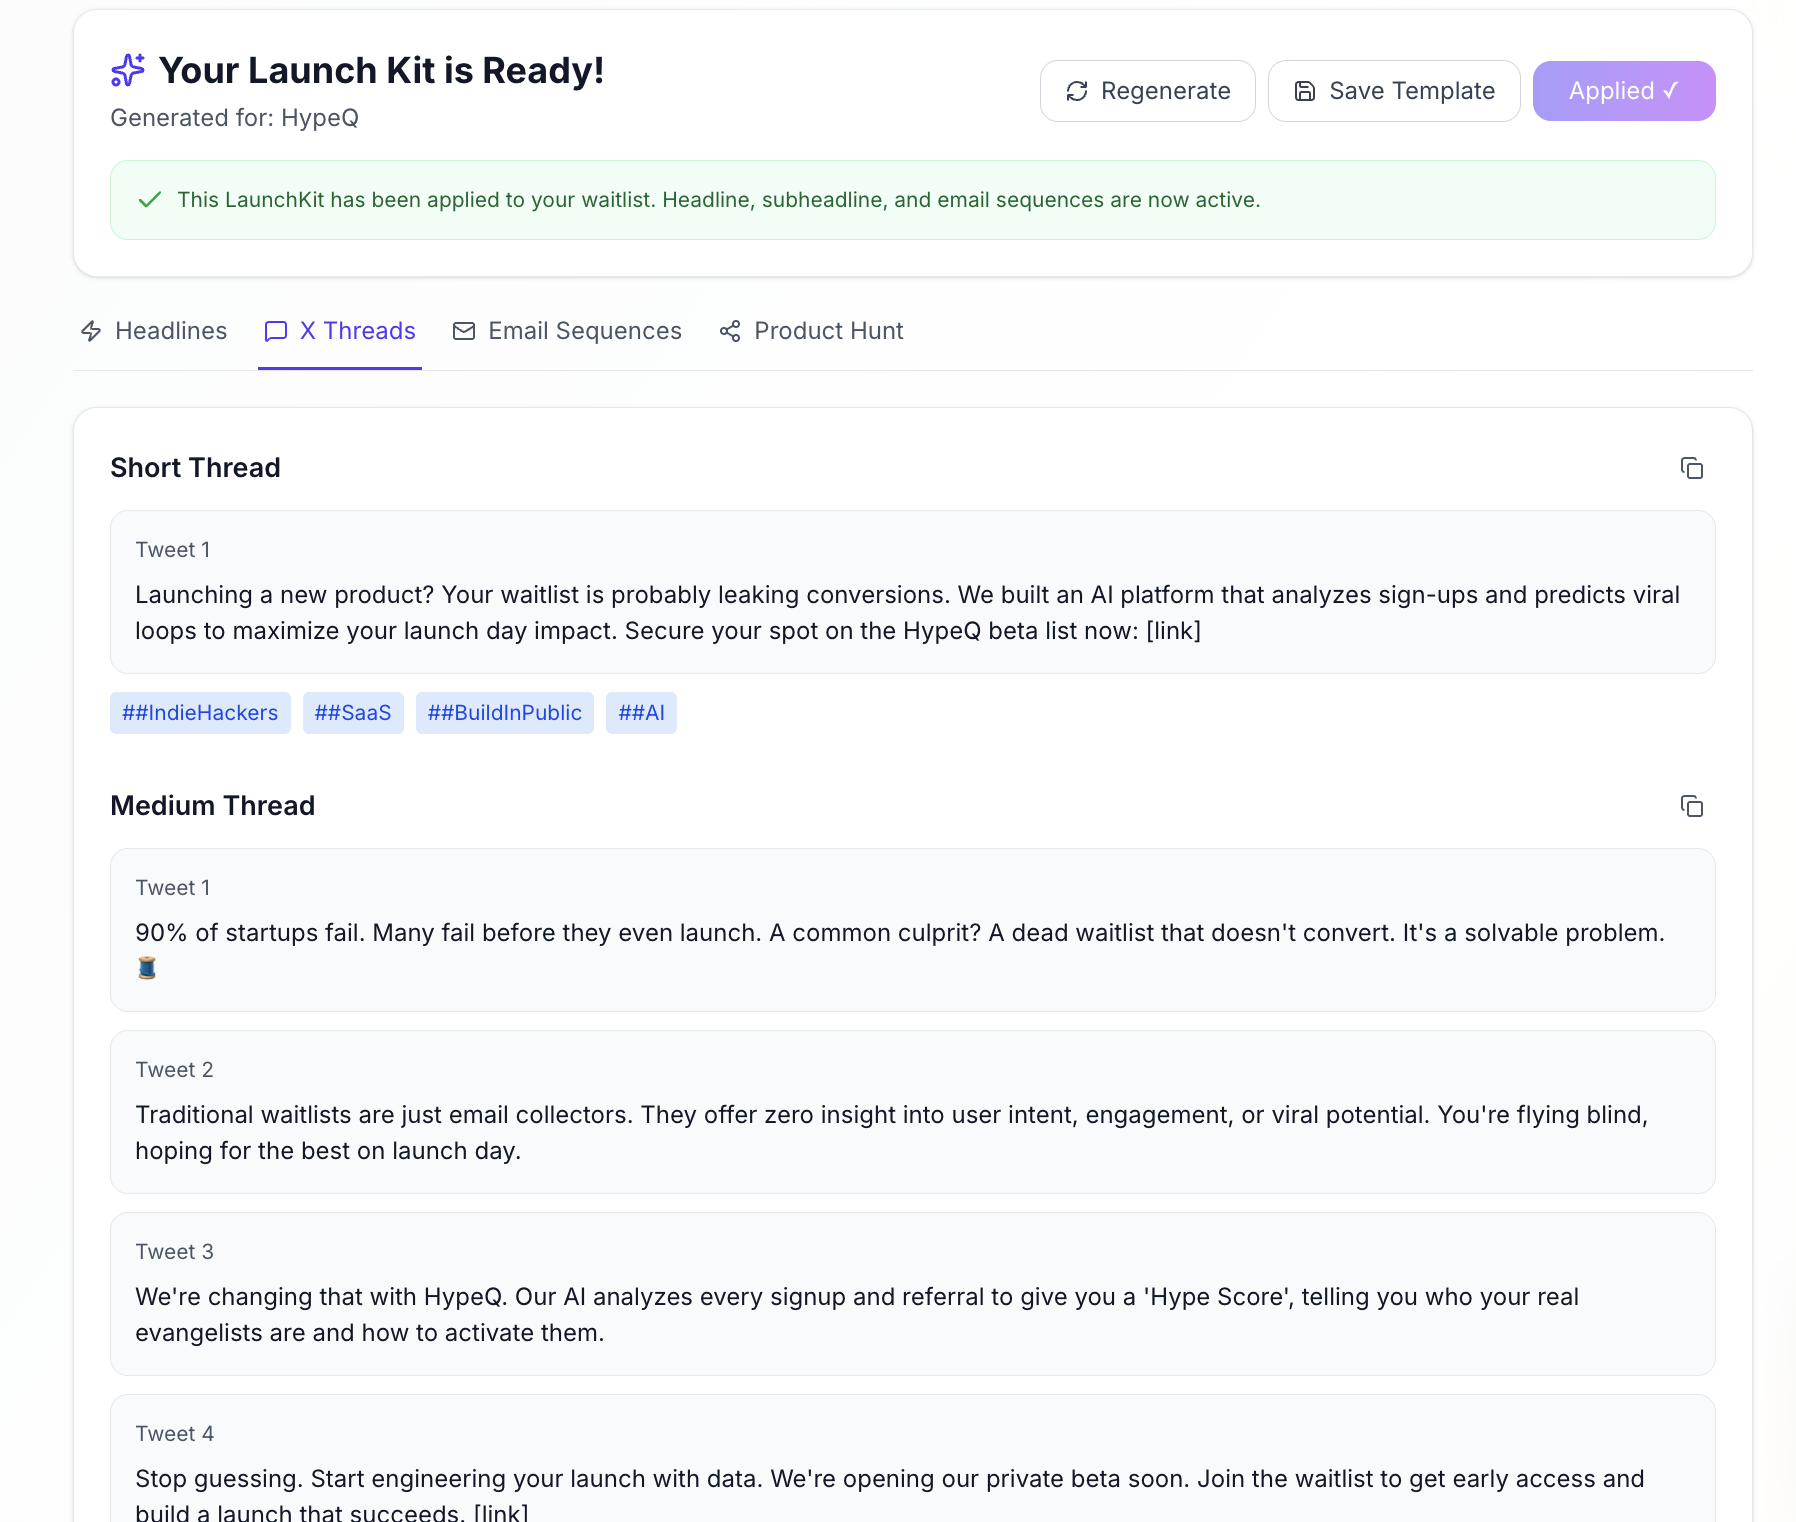Click the Medium Thread Tweet 2 card

[x=913, y=1112]
